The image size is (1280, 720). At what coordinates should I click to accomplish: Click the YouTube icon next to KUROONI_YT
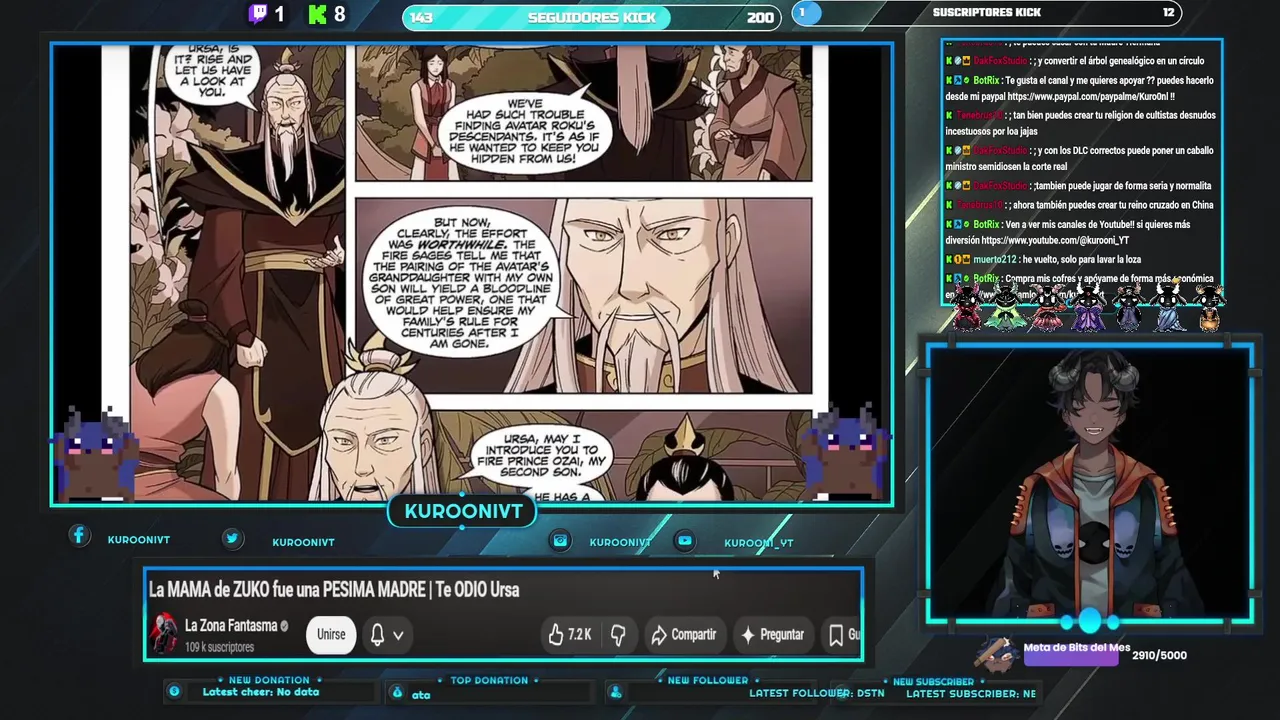pyautogui.click(x=684, y=540)
